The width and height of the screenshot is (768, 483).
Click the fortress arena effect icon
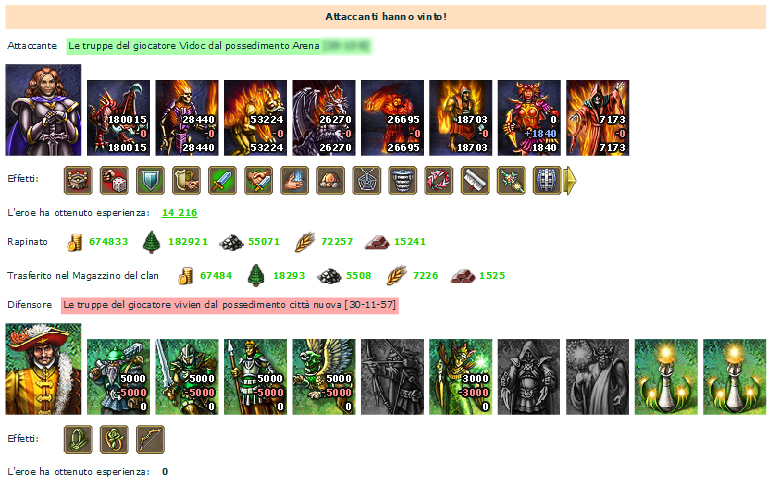point(78,180)
